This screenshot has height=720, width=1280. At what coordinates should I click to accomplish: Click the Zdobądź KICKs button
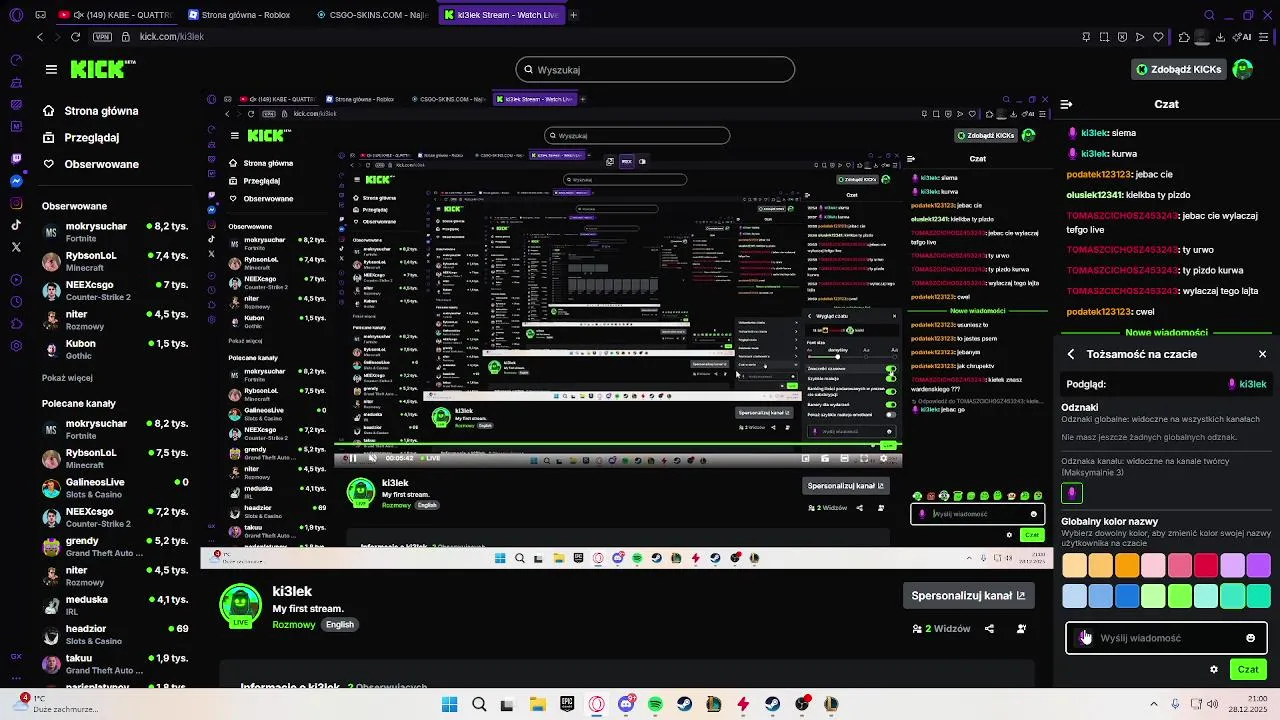tap(1178, 69)
